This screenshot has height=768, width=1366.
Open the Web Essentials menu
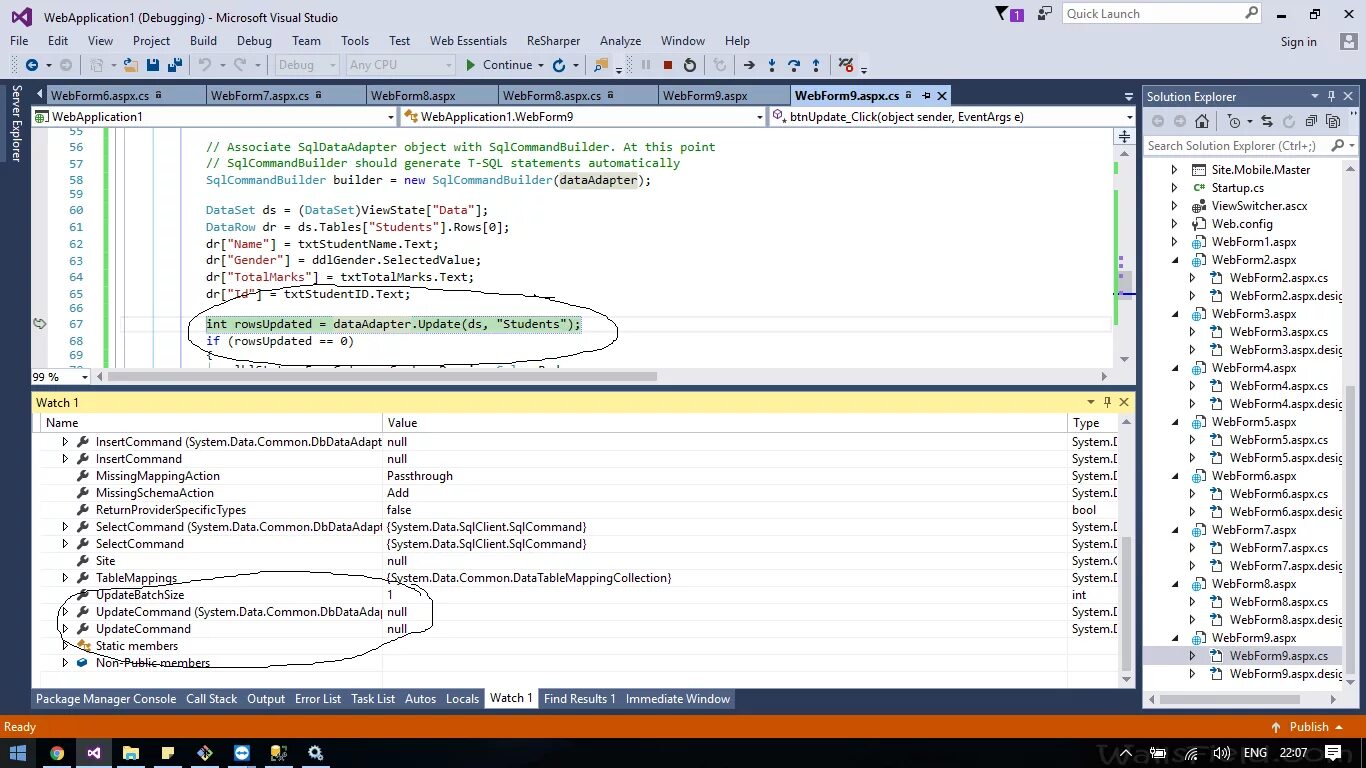[468, 41]
